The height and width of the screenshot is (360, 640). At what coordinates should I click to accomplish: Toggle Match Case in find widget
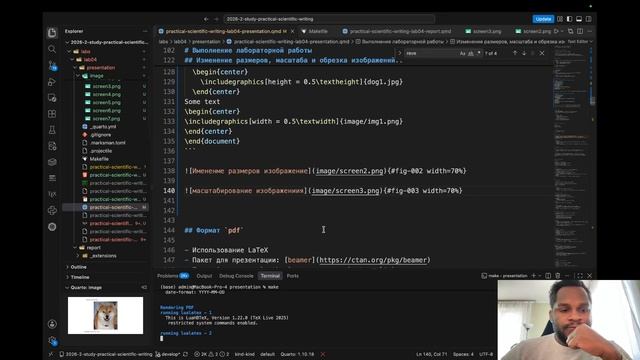[x=462, y=53]
